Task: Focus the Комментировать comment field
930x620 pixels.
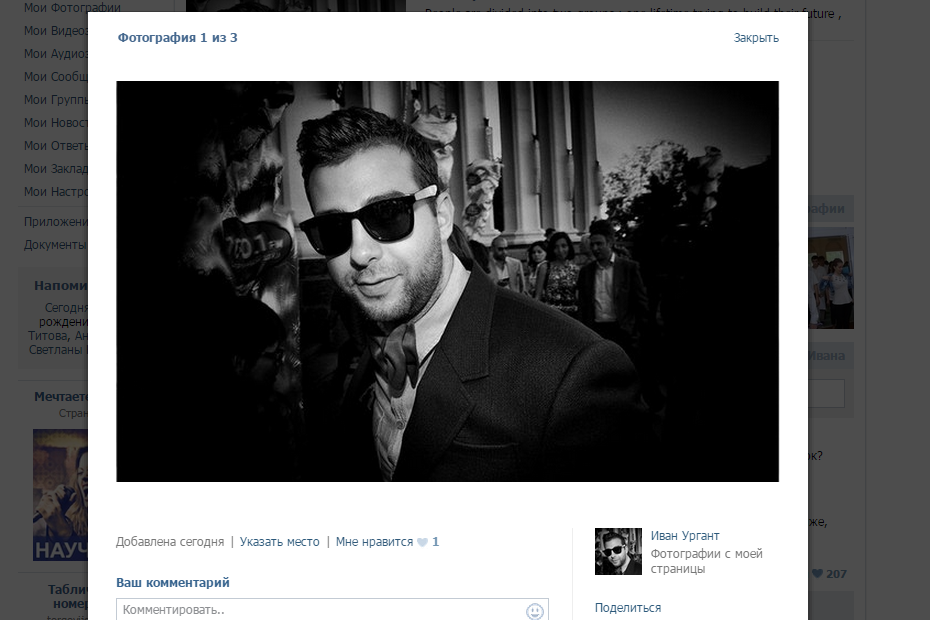Action: pyautogui.click(x=320, y=609)
